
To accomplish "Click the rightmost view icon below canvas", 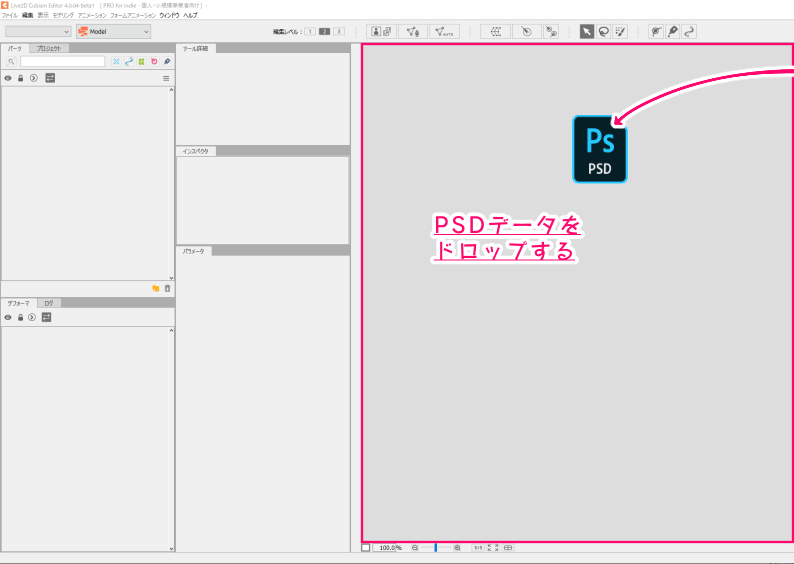I will point(508,548).
